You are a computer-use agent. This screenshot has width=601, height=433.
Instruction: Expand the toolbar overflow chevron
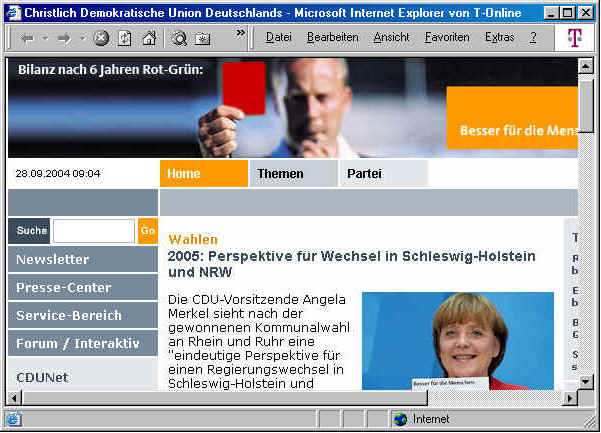(240, 33)
